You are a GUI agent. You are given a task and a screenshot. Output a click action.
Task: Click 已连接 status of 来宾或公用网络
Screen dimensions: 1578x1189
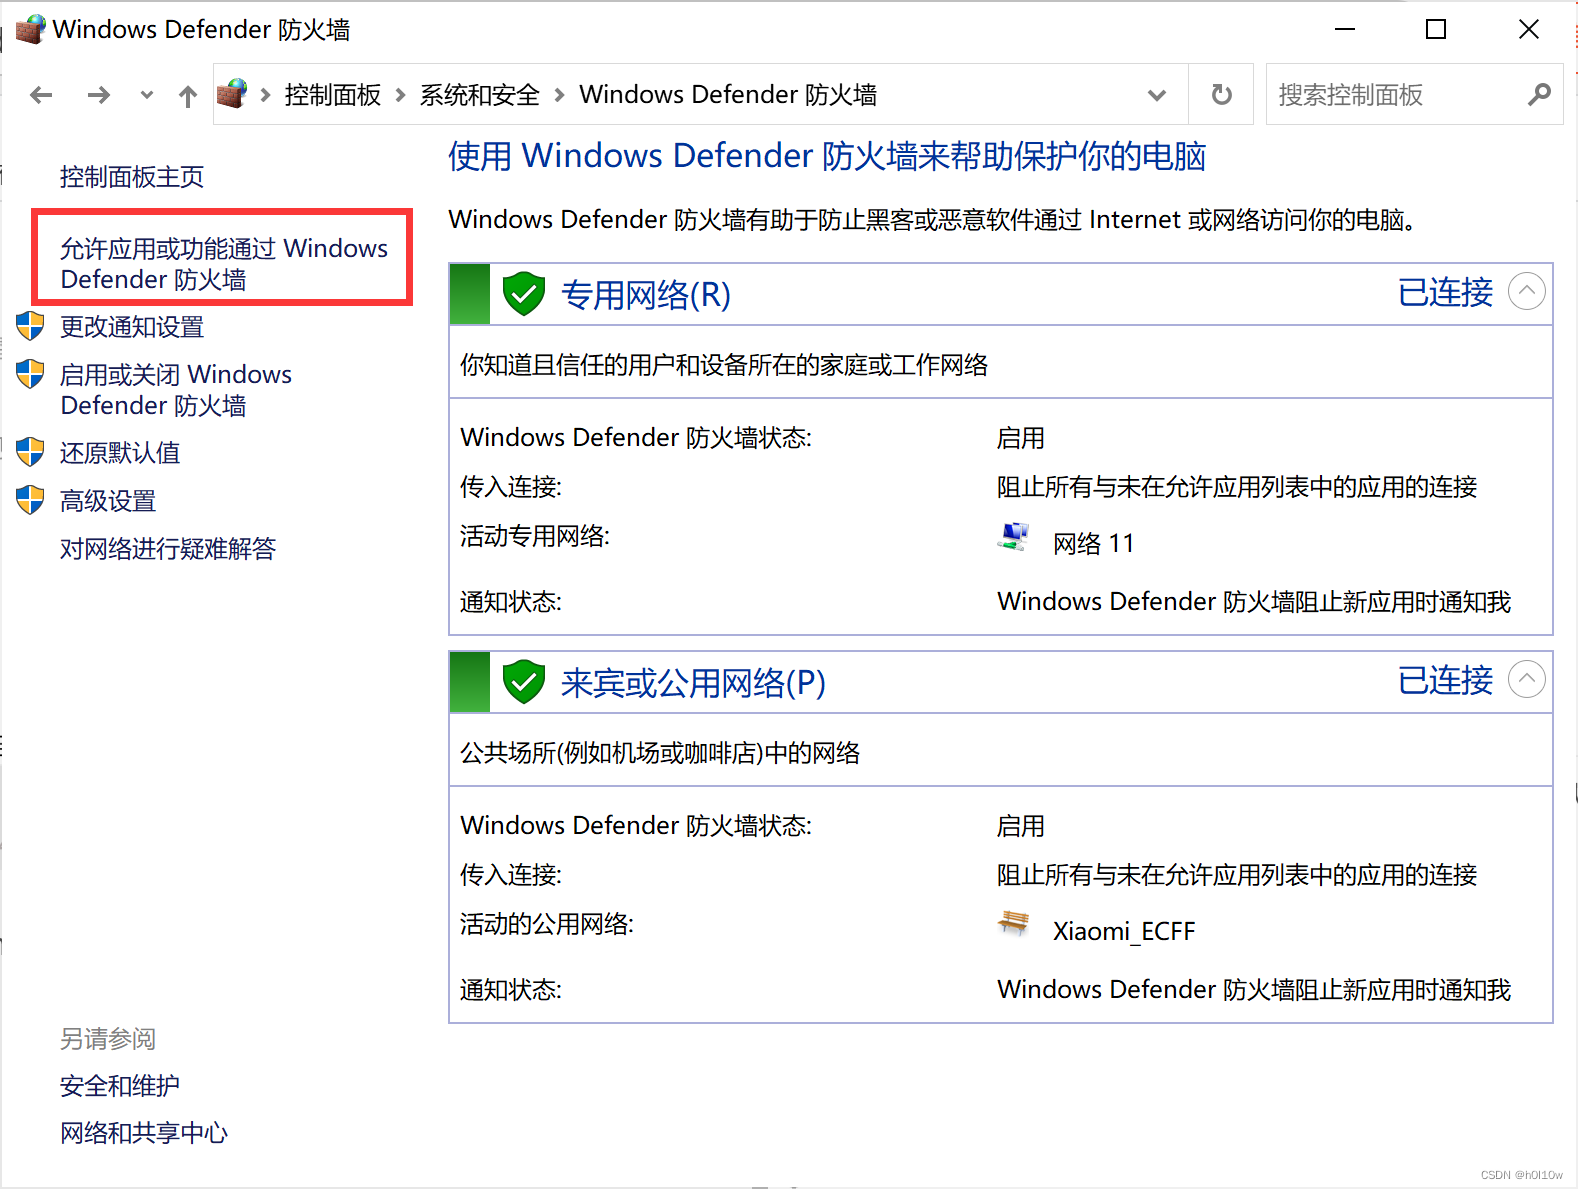(x=1445, y=680)
